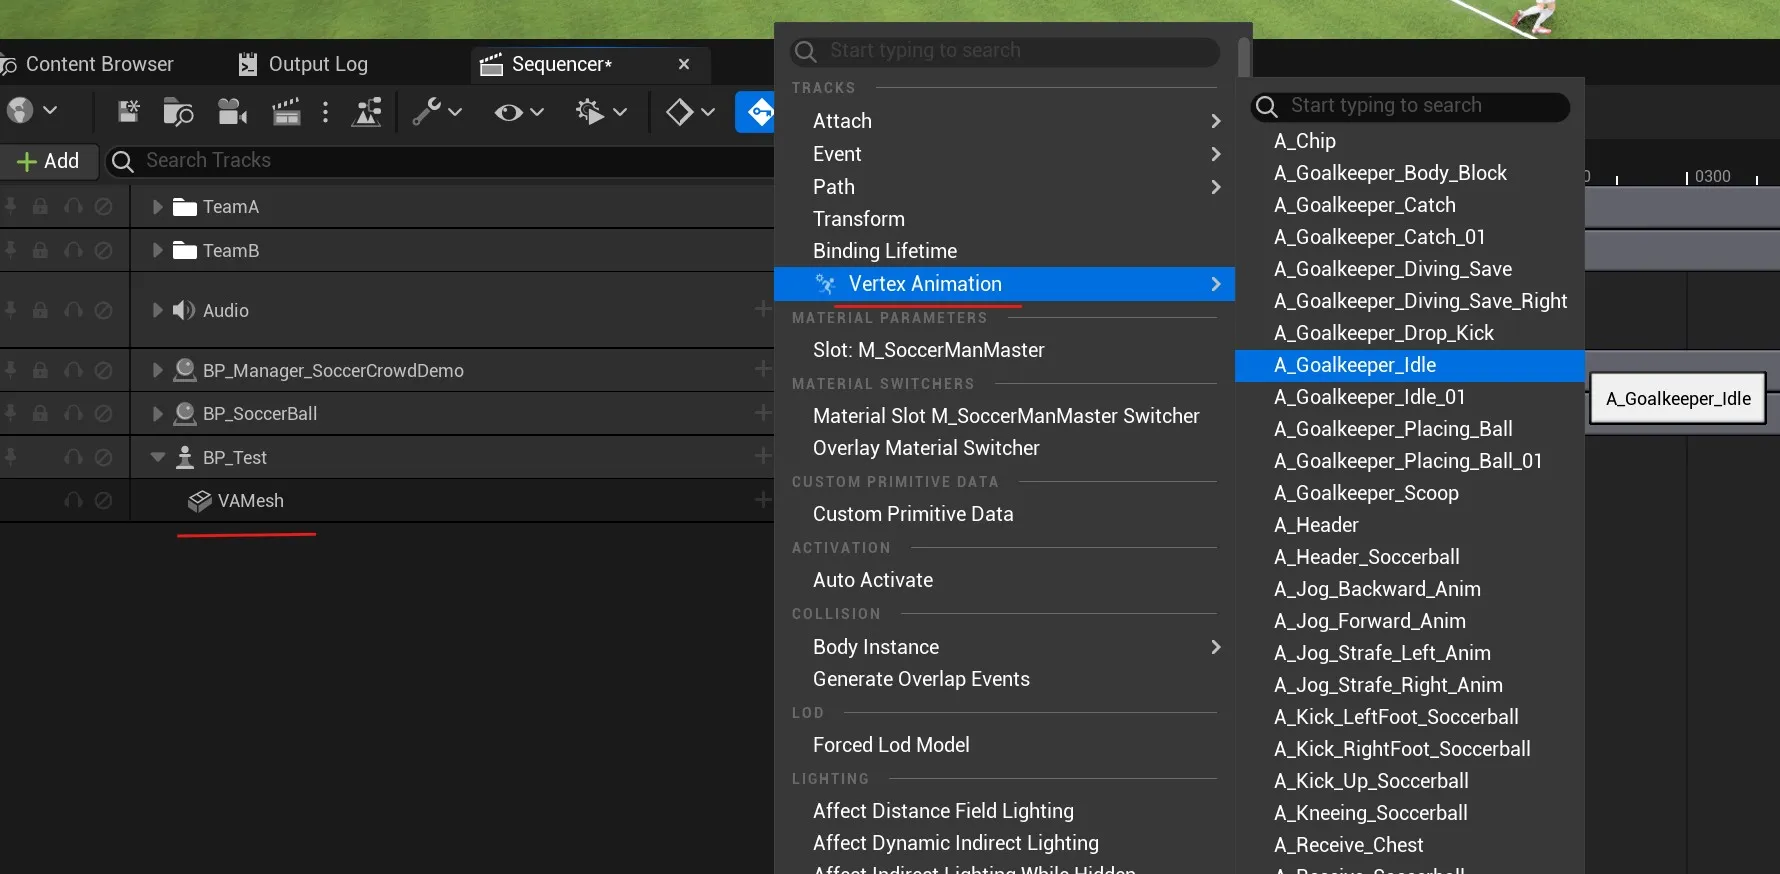The width and height of the screenshot is (1780, 874).
Task: Open the dropdown arrow beside the diamond key icon
Action: point(708,112)
